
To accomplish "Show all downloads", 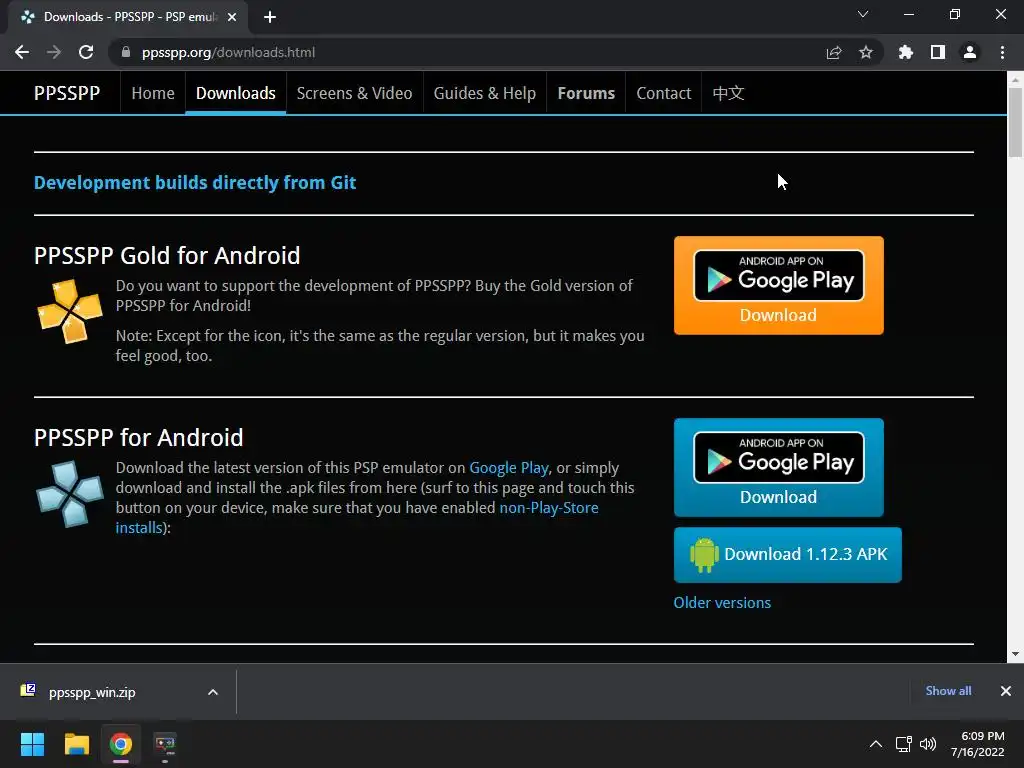I will tap(948, 691).
